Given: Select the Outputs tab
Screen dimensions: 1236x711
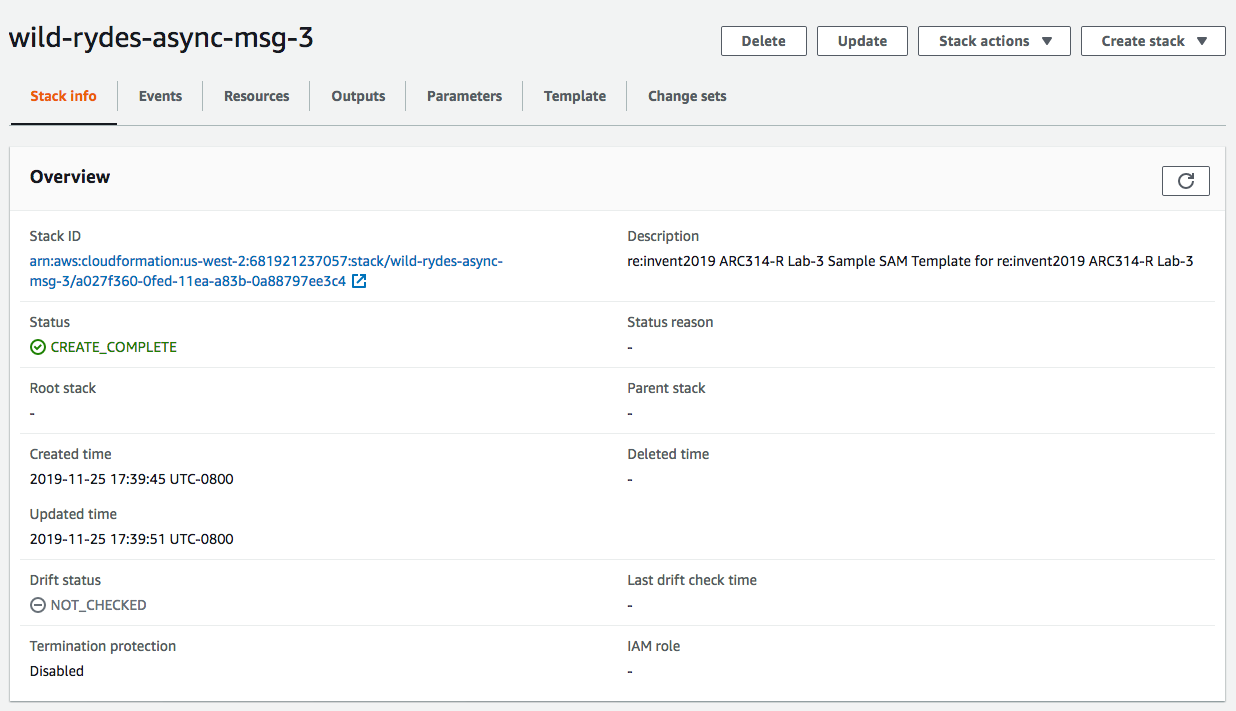Looking at the screenshot, I should (358, 96).
